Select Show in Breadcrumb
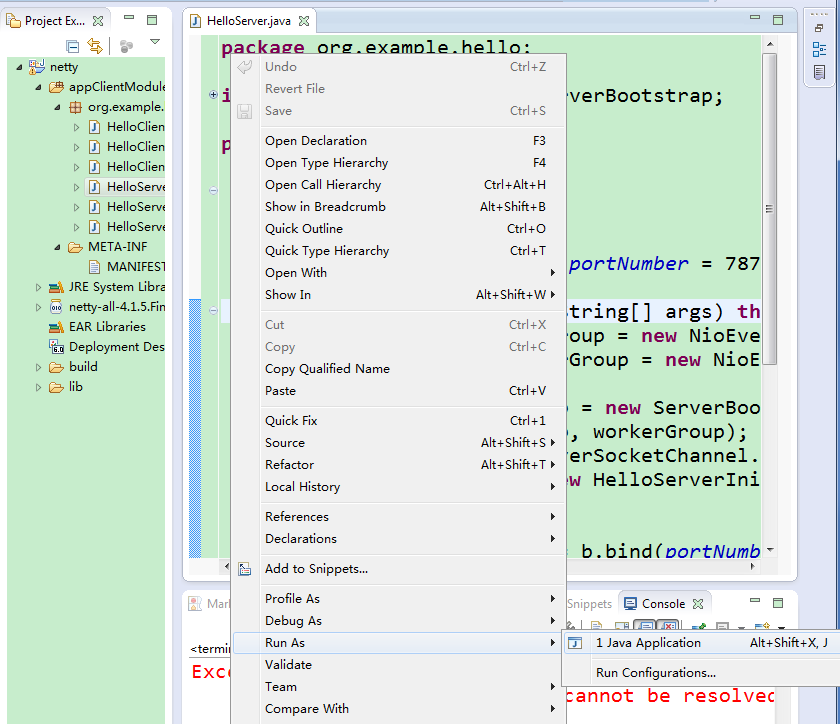The width and height of the screenshot is (840, 724). [399, 206]
